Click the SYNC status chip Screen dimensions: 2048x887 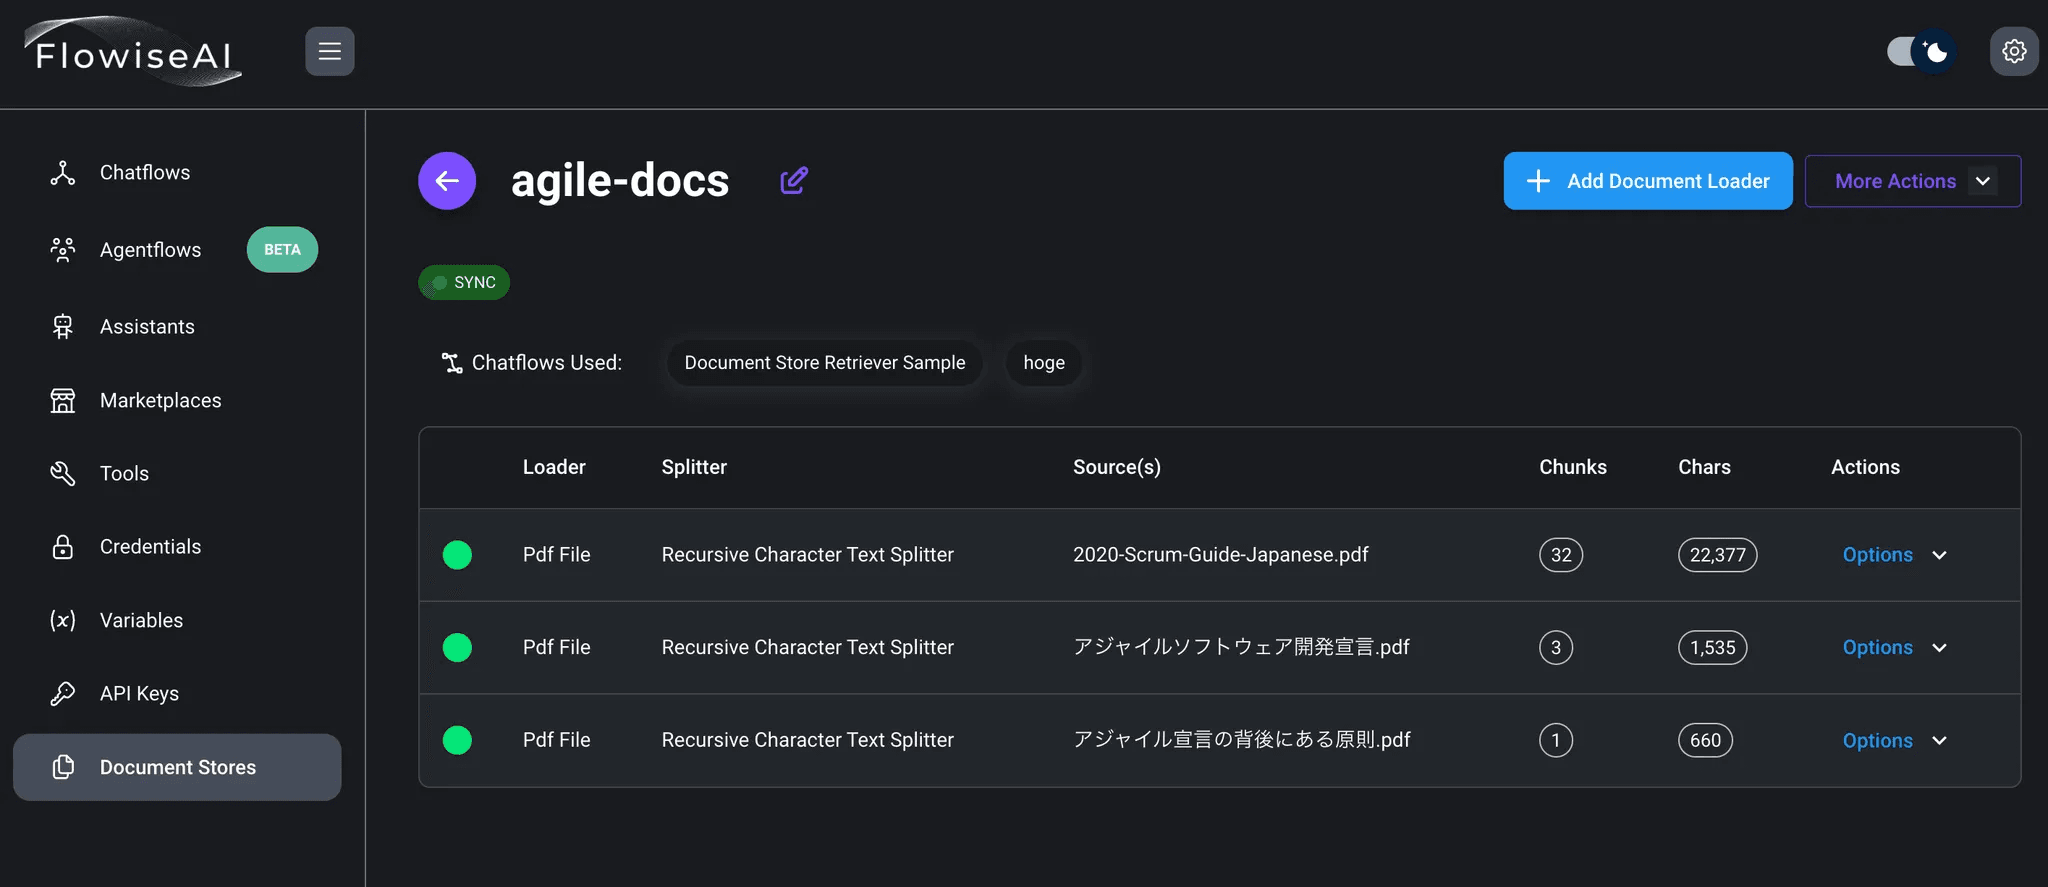tap(464, 283)
